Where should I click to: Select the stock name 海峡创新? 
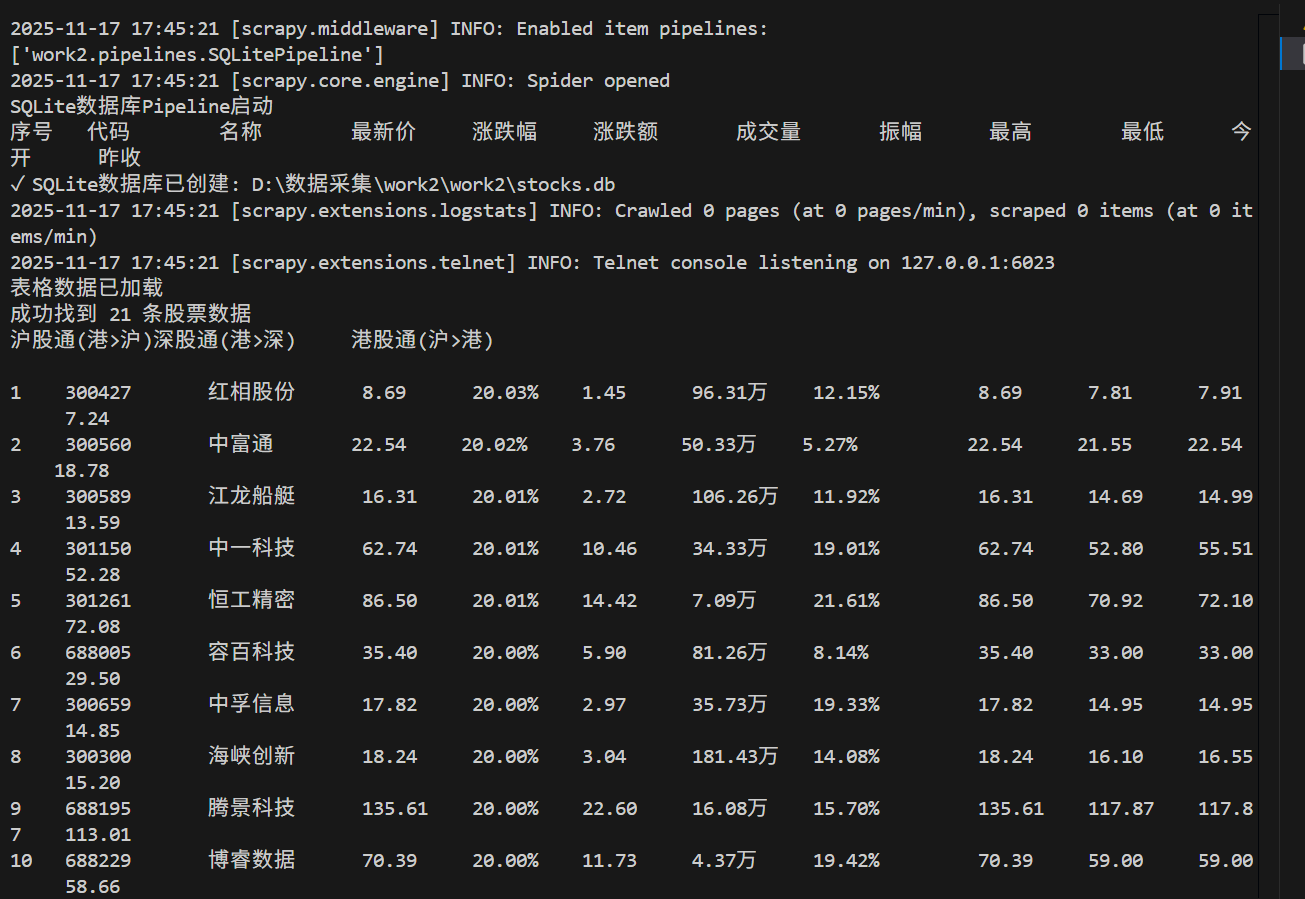[x=251, y=756]
